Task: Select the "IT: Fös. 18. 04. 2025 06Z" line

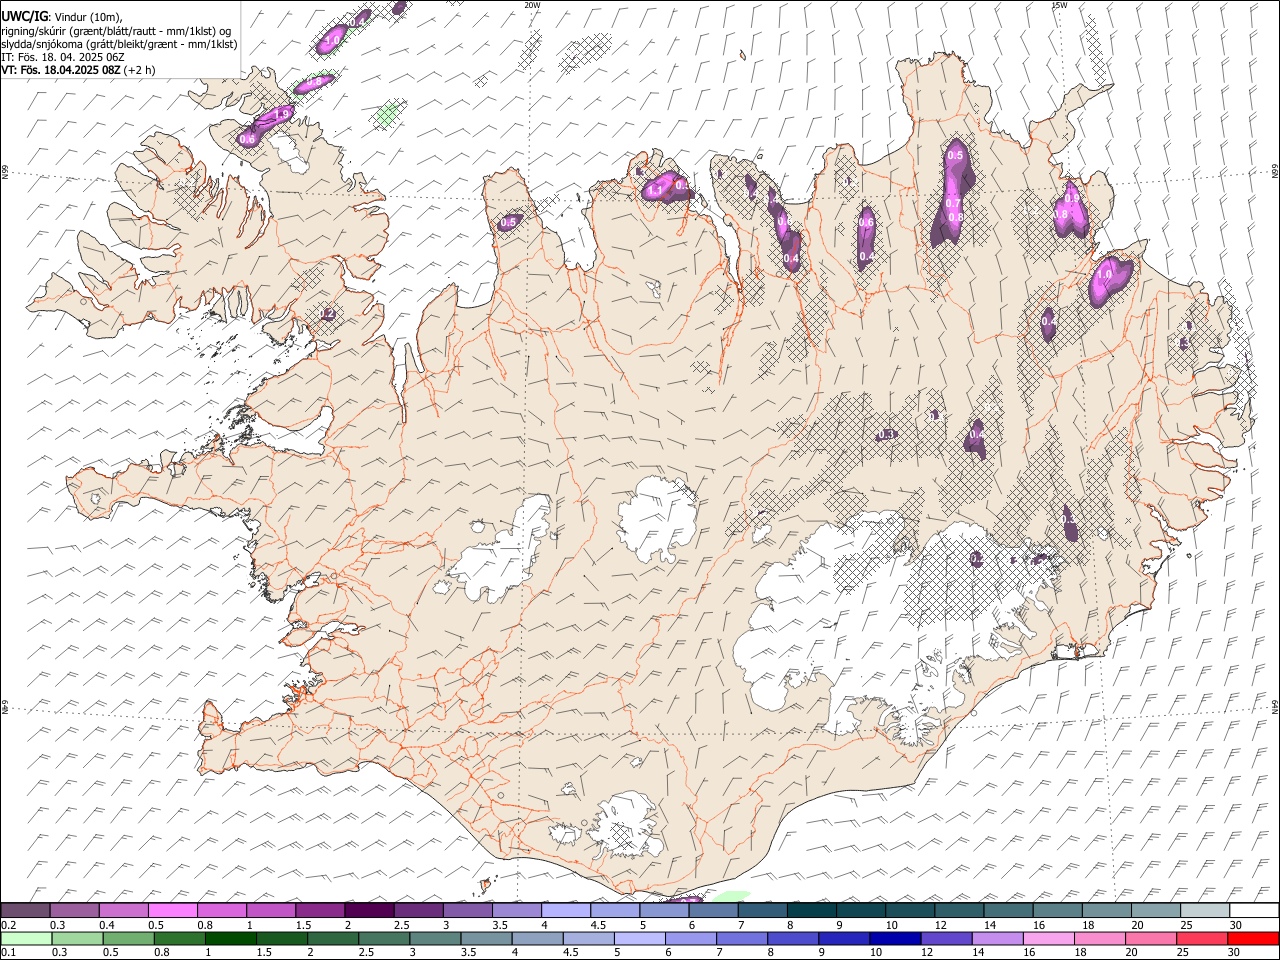Action: tap(63, 57)
